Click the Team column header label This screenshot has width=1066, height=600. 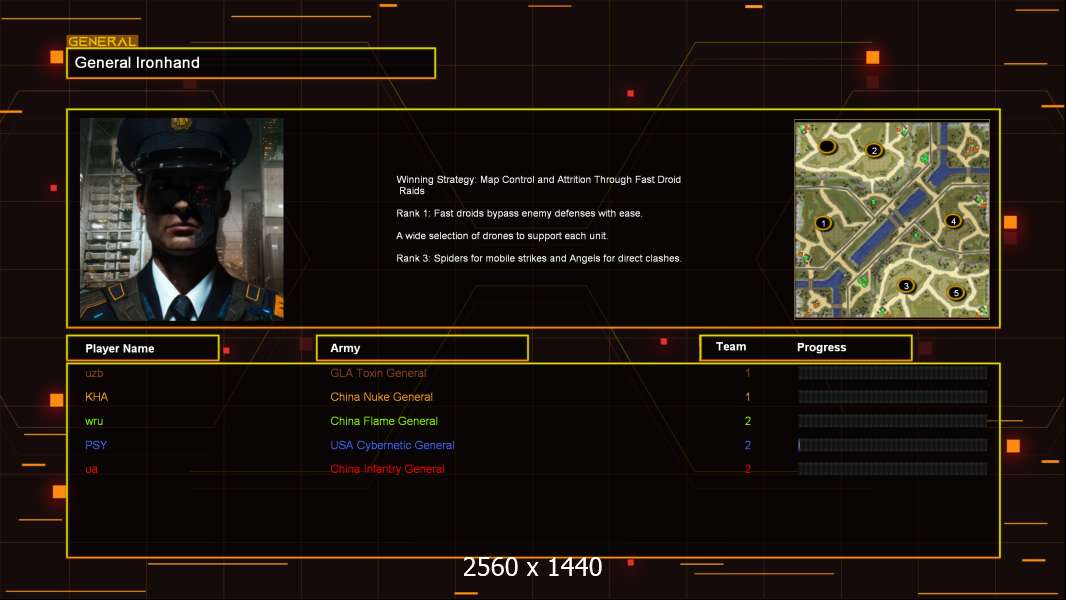(x=731, y=347)
